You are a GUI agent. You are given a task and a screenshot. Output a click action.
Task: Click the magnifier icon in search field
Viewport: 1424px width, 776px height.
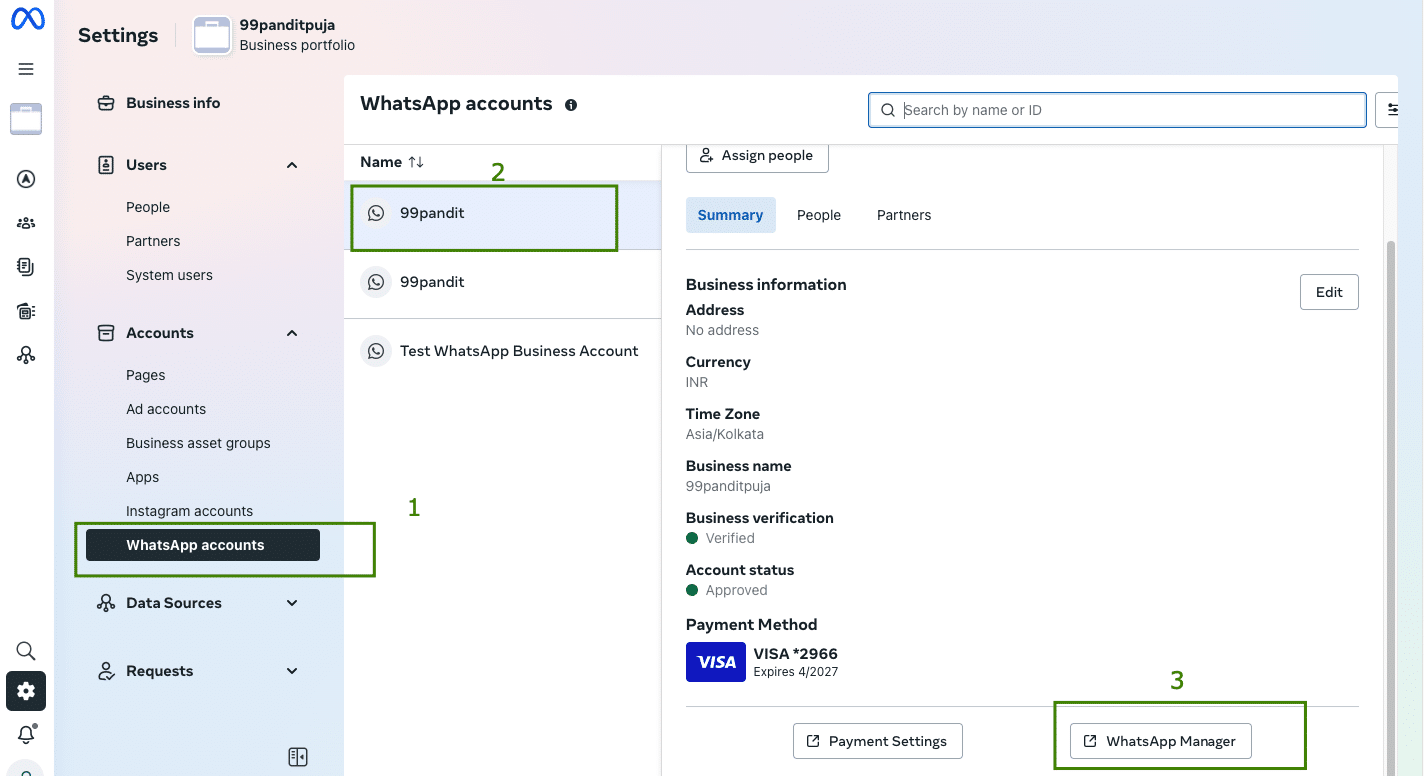pyautogui.click(x=887, y=110)
